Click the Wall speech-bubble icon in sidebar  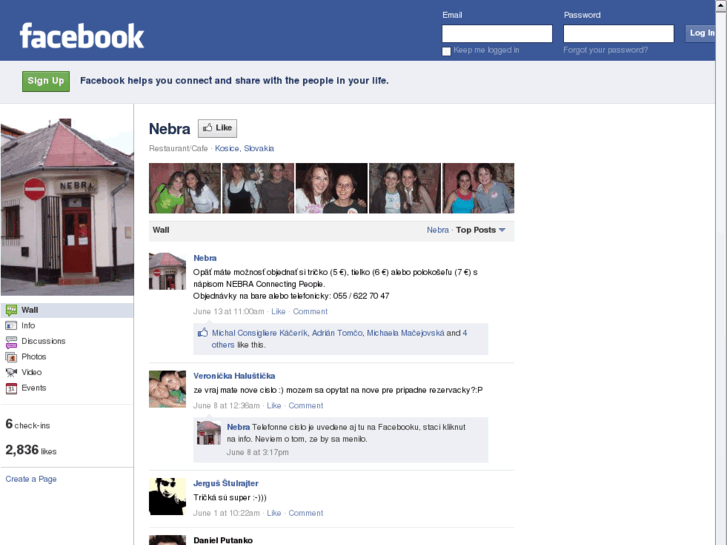(11, 310)
